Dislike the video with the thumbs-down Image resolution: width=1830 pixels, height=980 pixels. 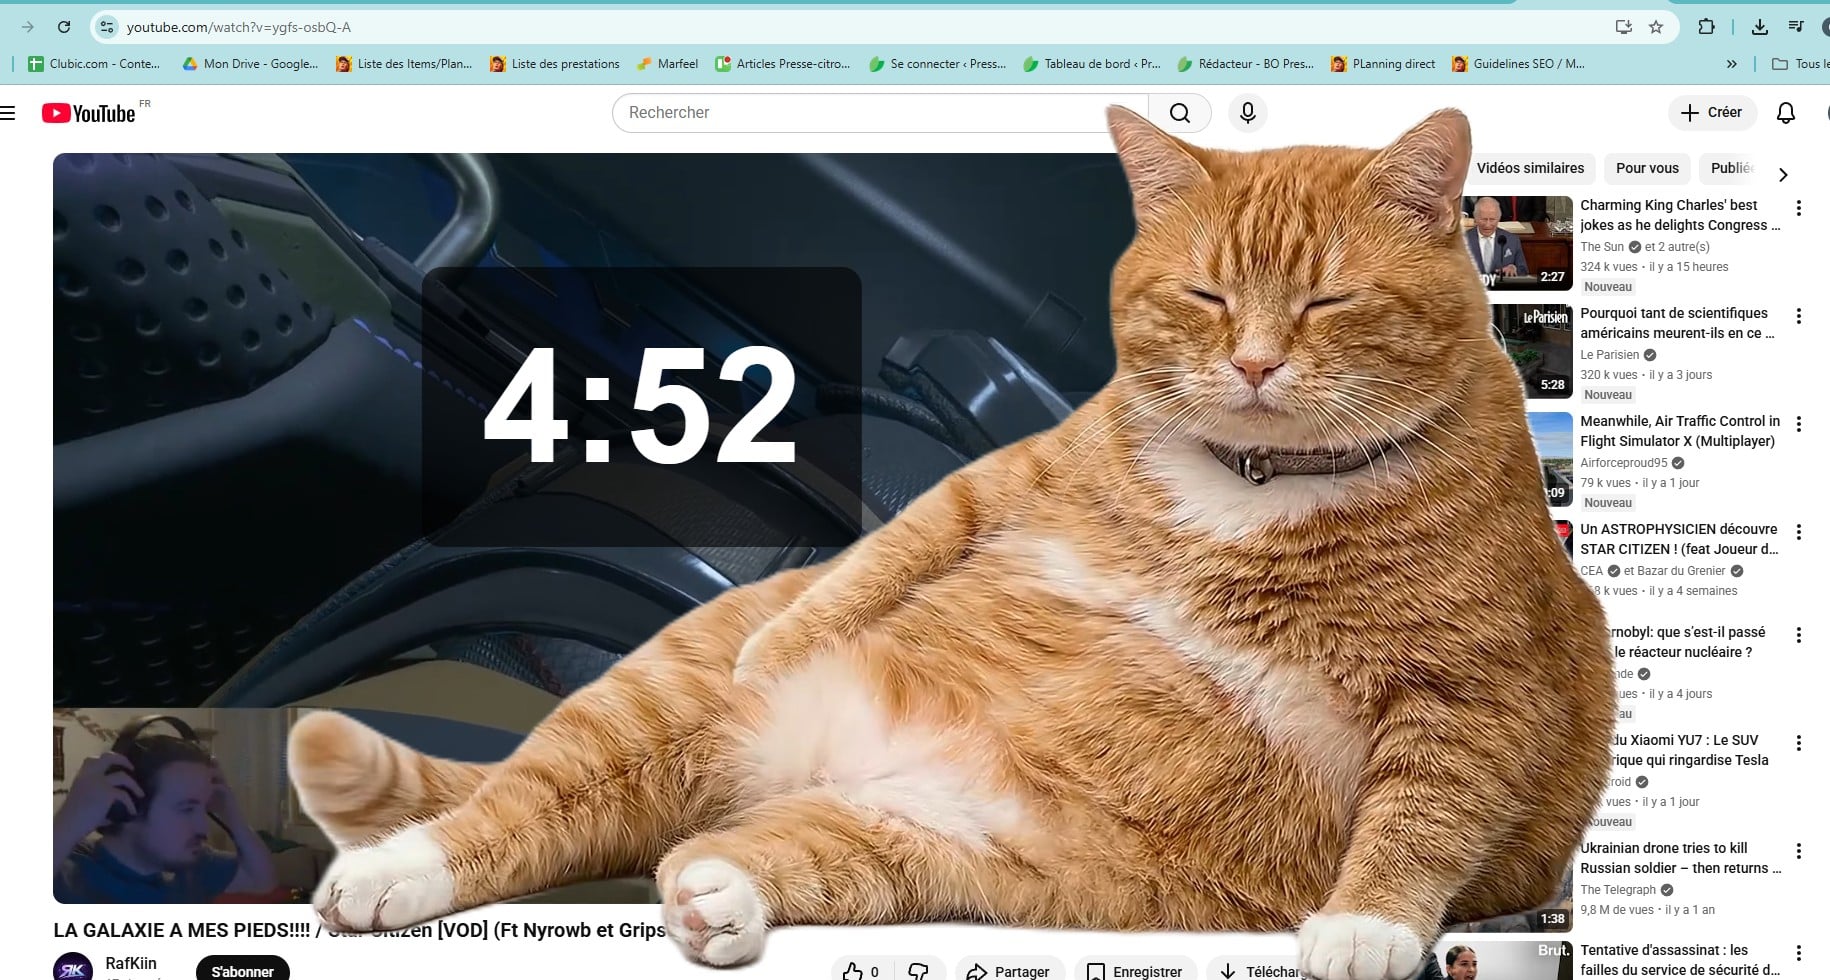point(917,969)
